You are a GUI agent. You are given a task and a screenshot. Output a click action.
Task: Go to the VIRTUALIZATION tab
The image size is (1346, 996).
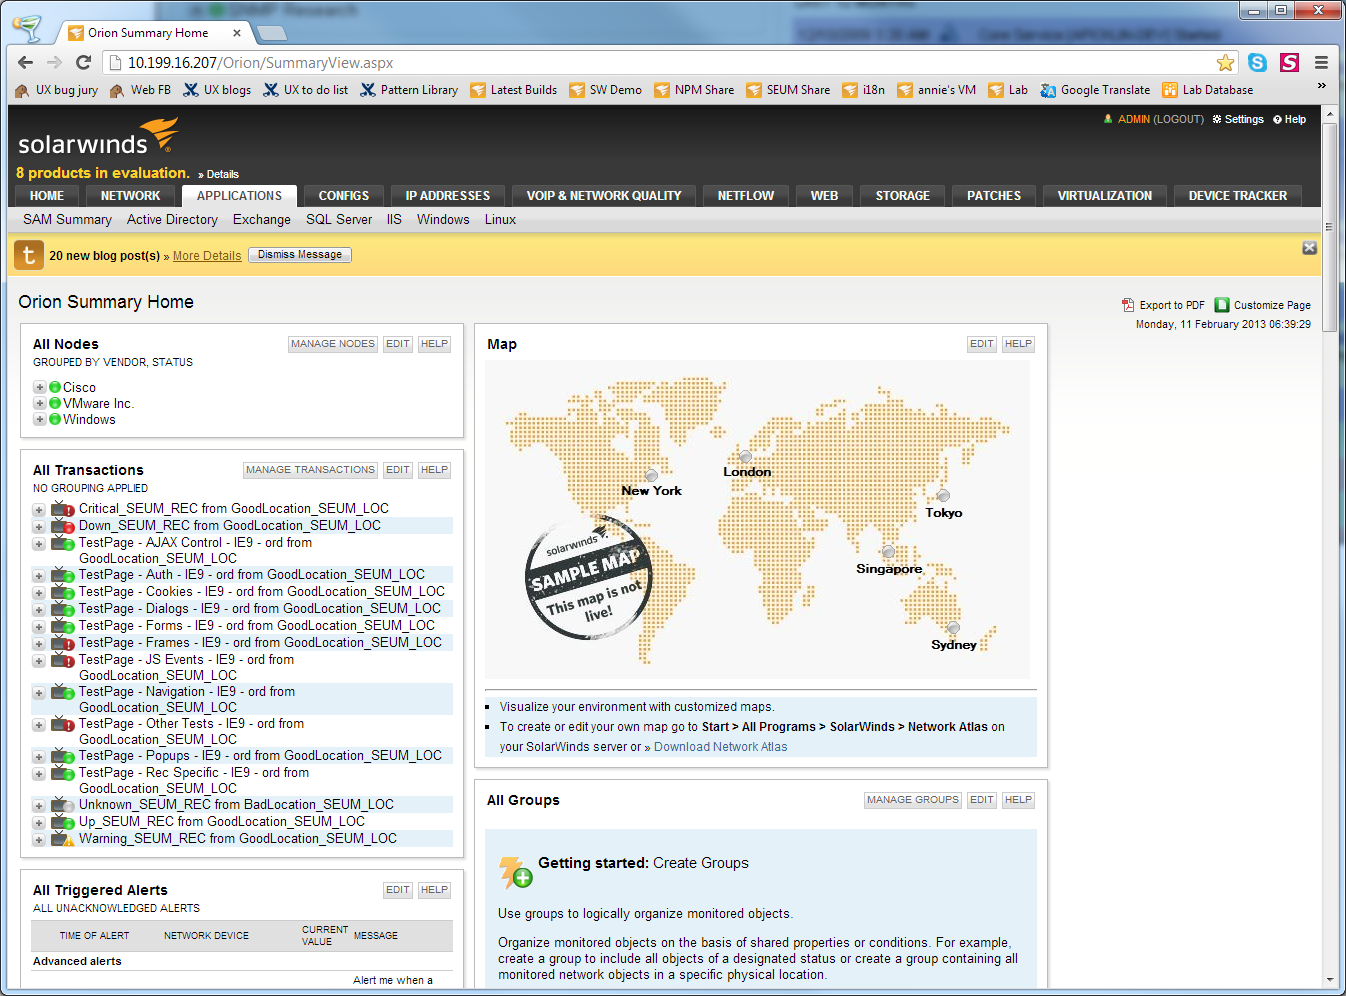point(1105,196)
